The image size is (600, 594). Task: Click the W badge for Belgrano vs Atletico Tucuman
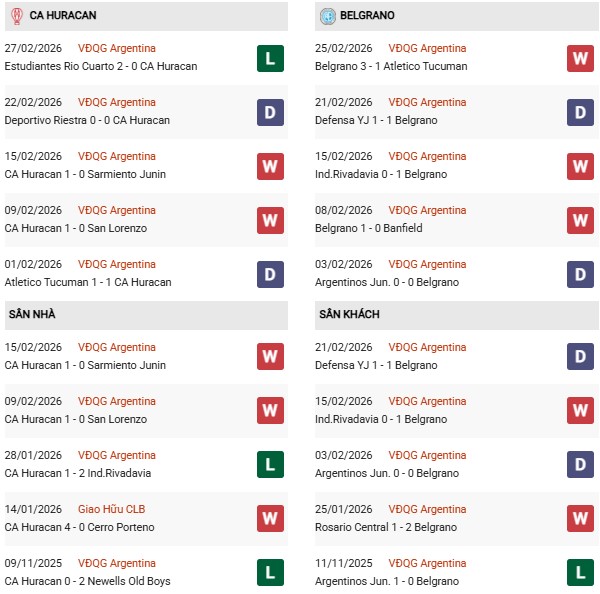(580, 58)
